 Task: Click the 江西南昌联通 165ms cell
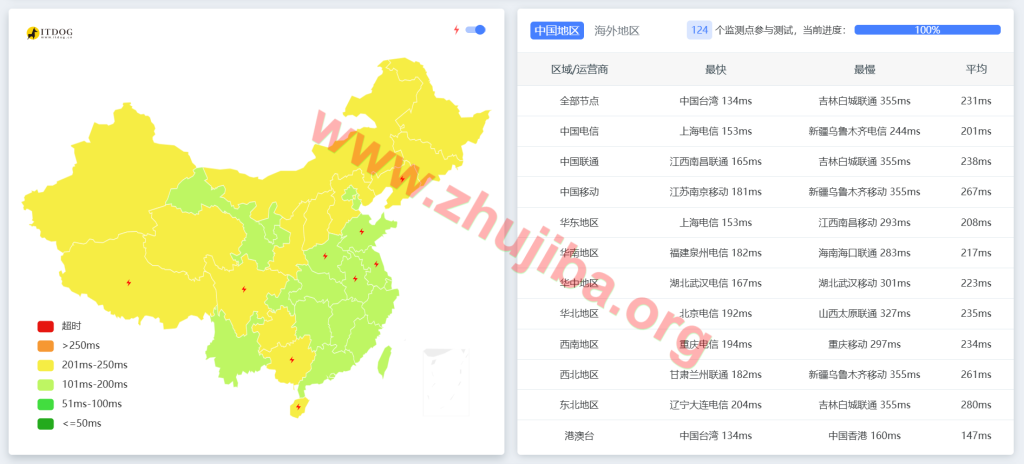coord(715,161)
